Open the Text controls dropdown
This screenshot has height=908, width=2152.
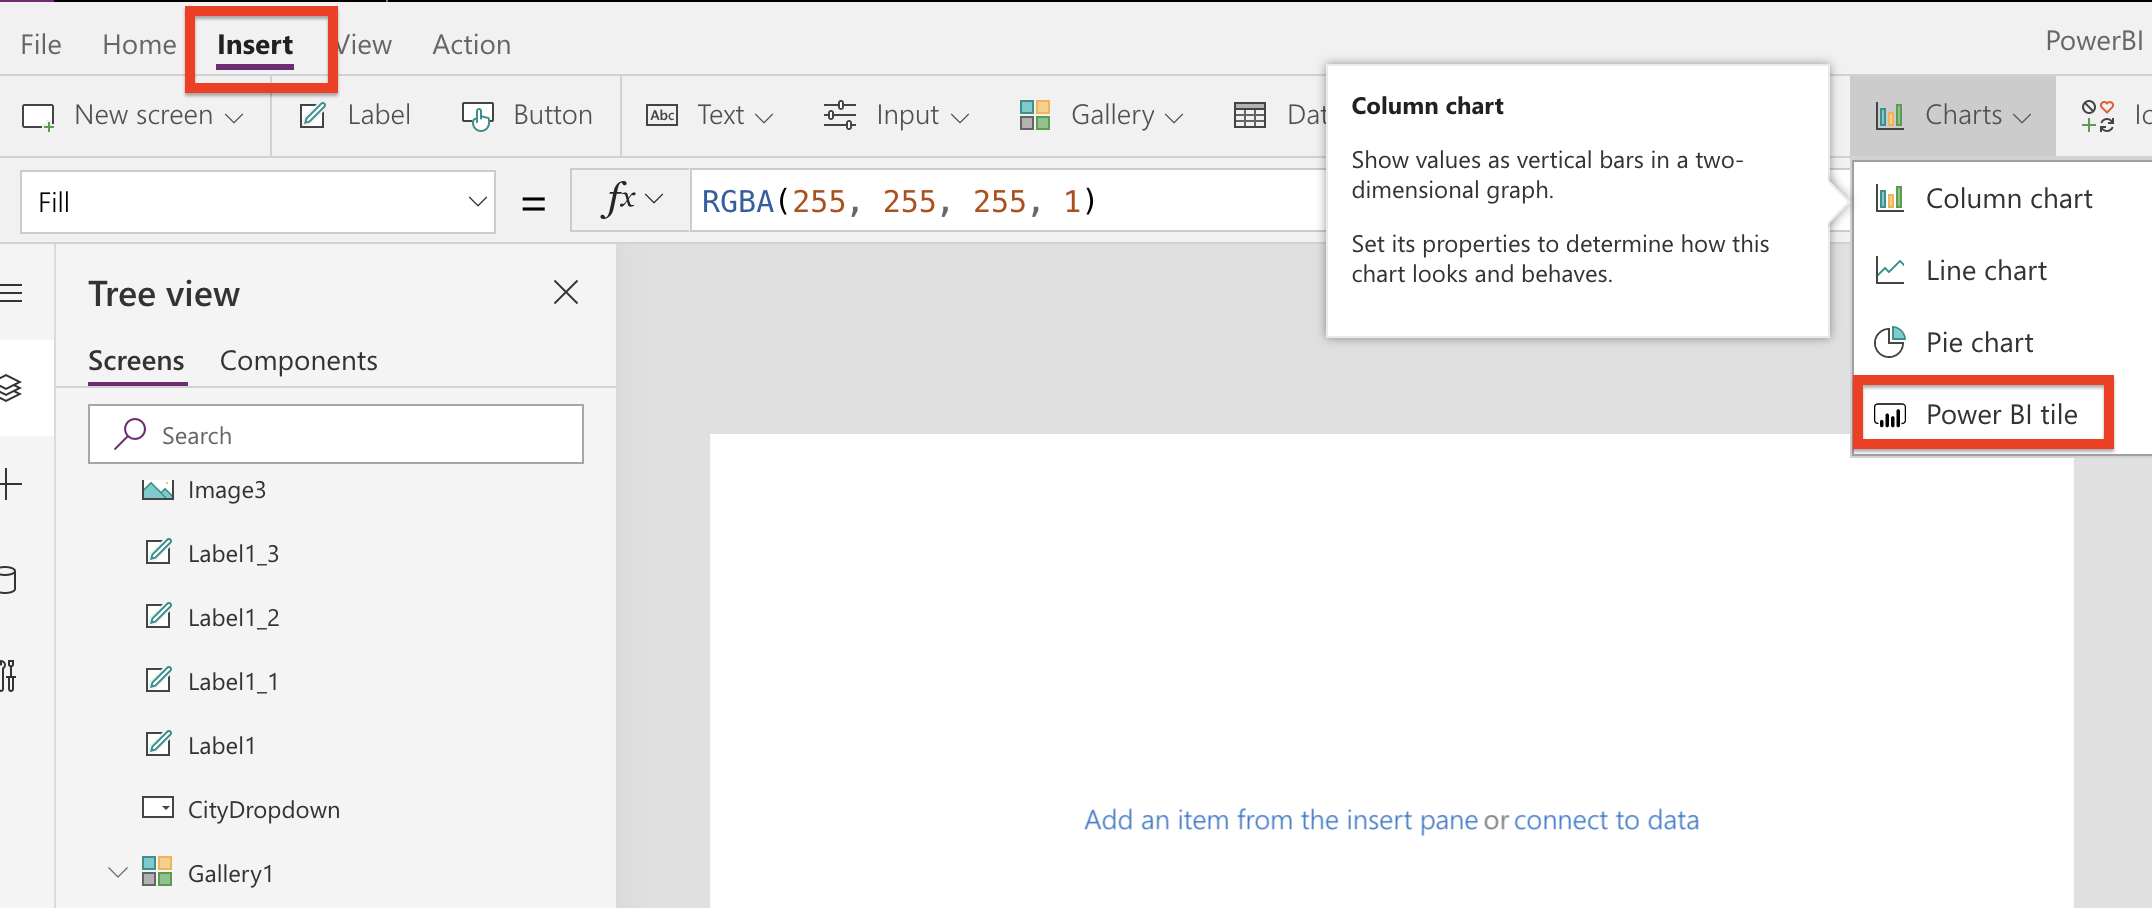722,115
